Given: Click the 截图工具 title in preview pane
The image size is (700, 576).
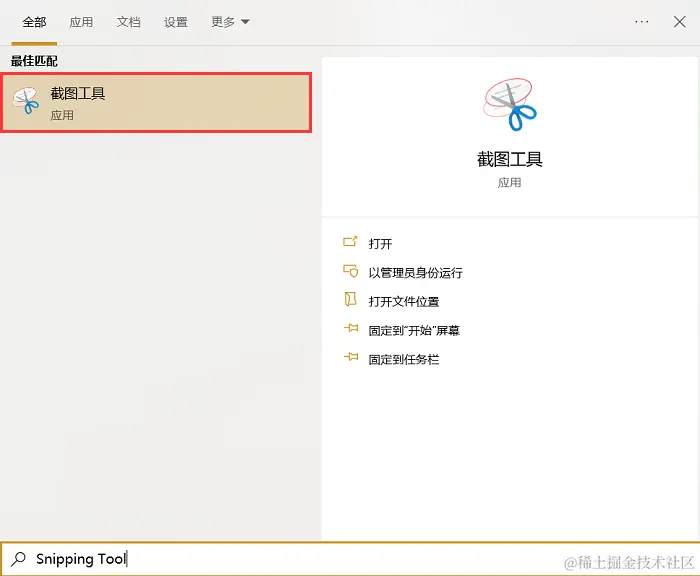Looking at the screenshot, I should coord(510,159).
